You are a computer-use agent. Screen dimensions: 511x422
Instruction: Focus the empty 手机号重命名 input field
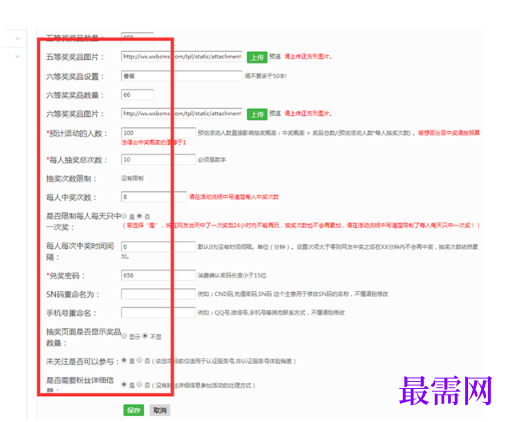(158, 313)
